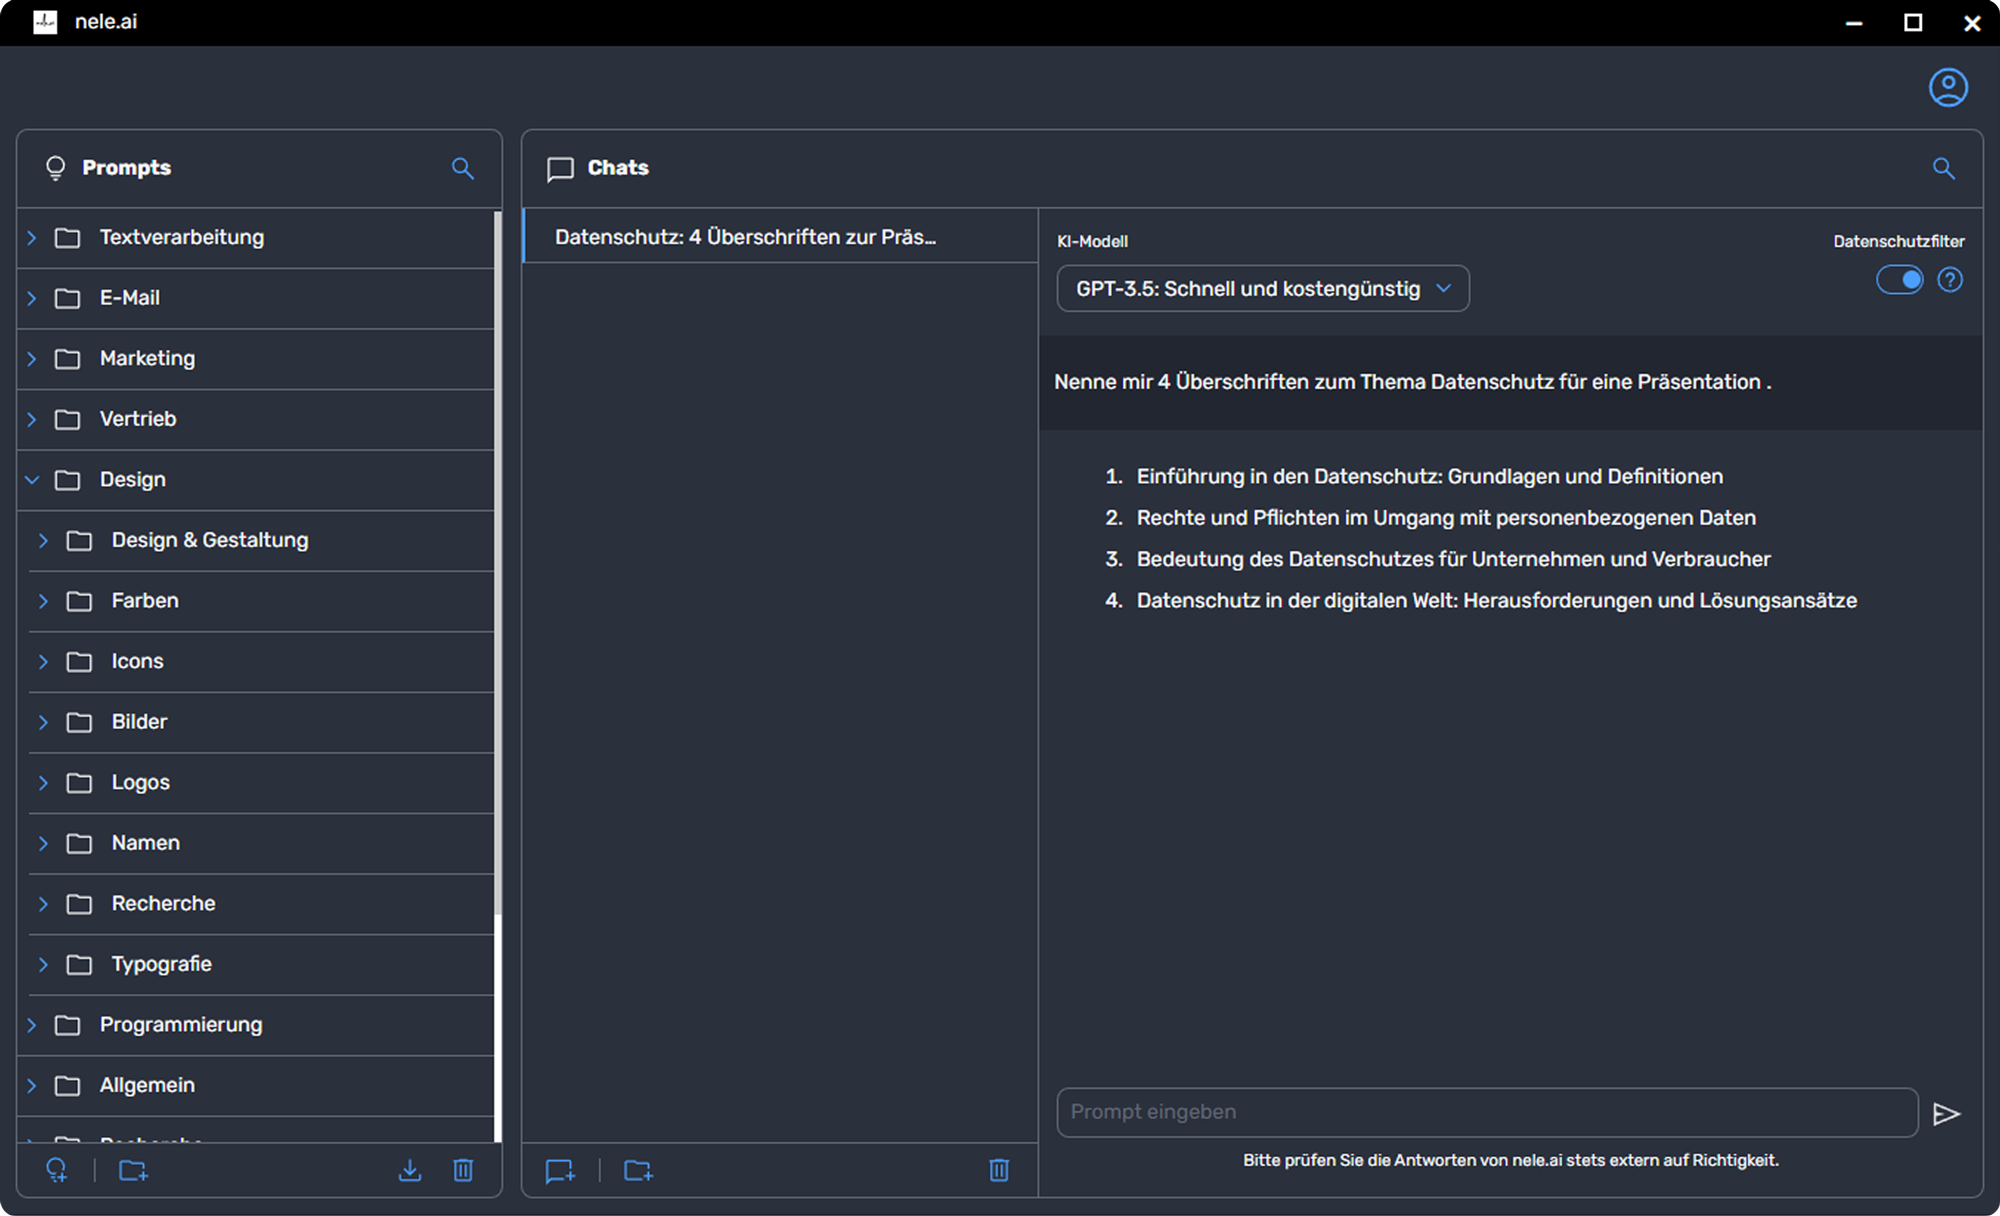Create a new chat folder
The height and width of the screenshot is (1216, 2000).
[638, 1170]
